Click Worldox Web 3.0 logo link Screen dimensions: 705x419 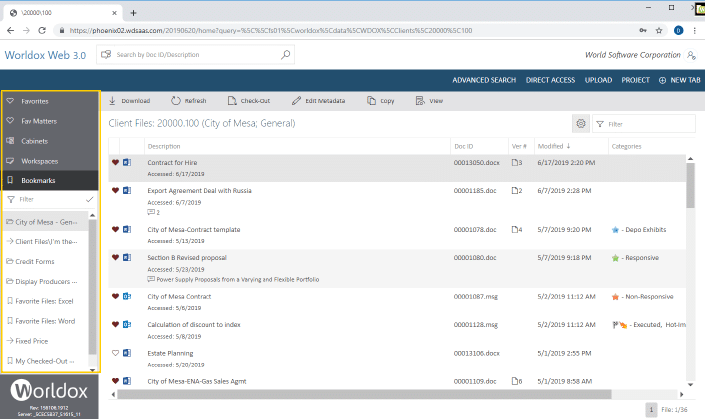[x=45, y=55]
